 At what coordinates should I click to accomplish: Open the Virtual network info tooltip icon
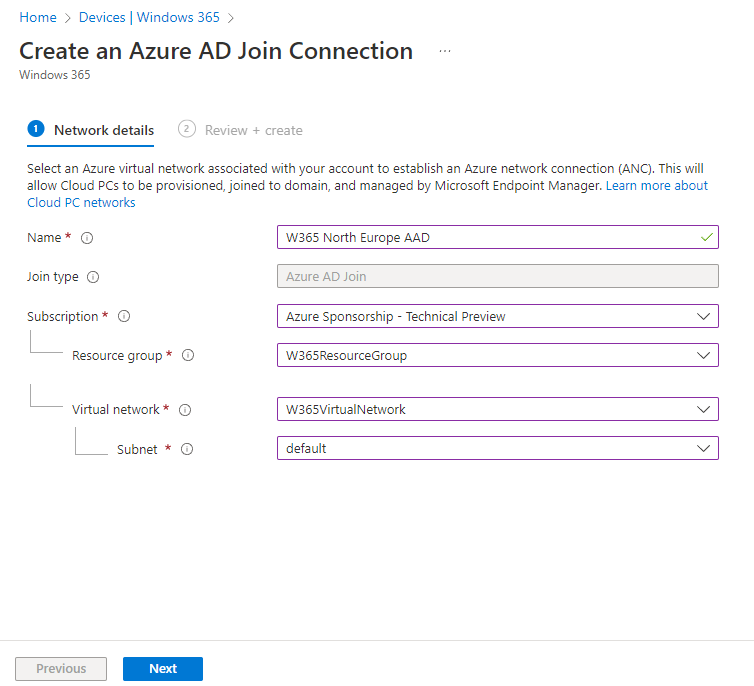185,410
